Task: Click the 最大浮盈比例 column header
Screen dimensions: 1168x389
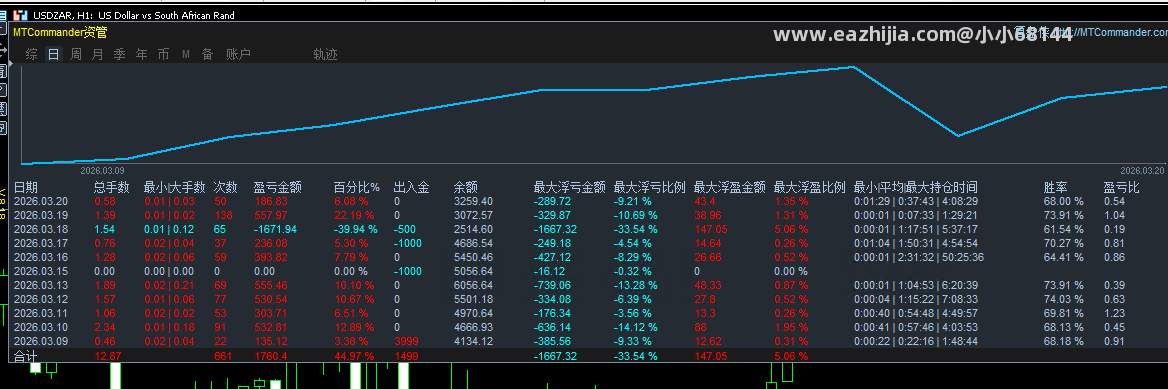Action: tap(810, 187)
